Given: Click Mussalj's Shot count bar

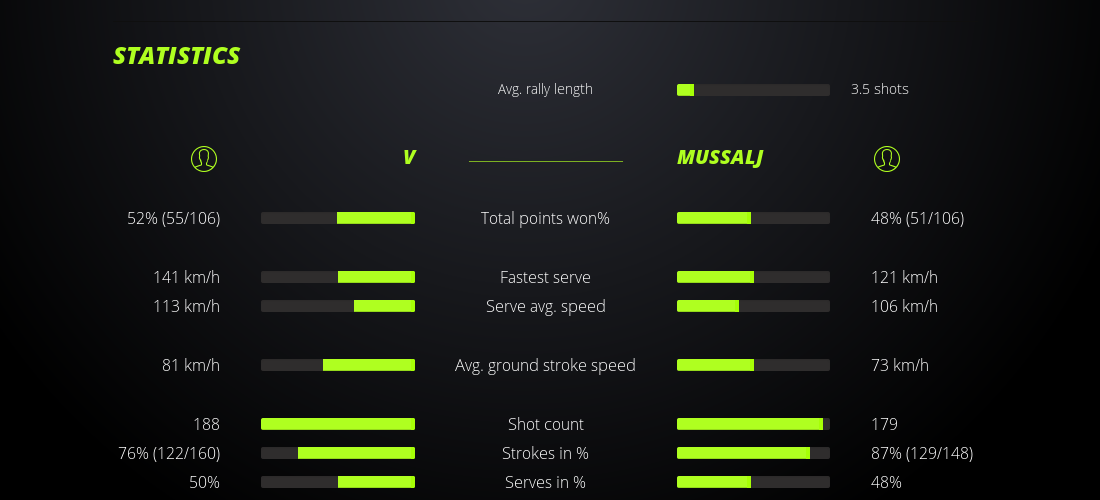Looking at the screenshot, I should pos(753,424).
